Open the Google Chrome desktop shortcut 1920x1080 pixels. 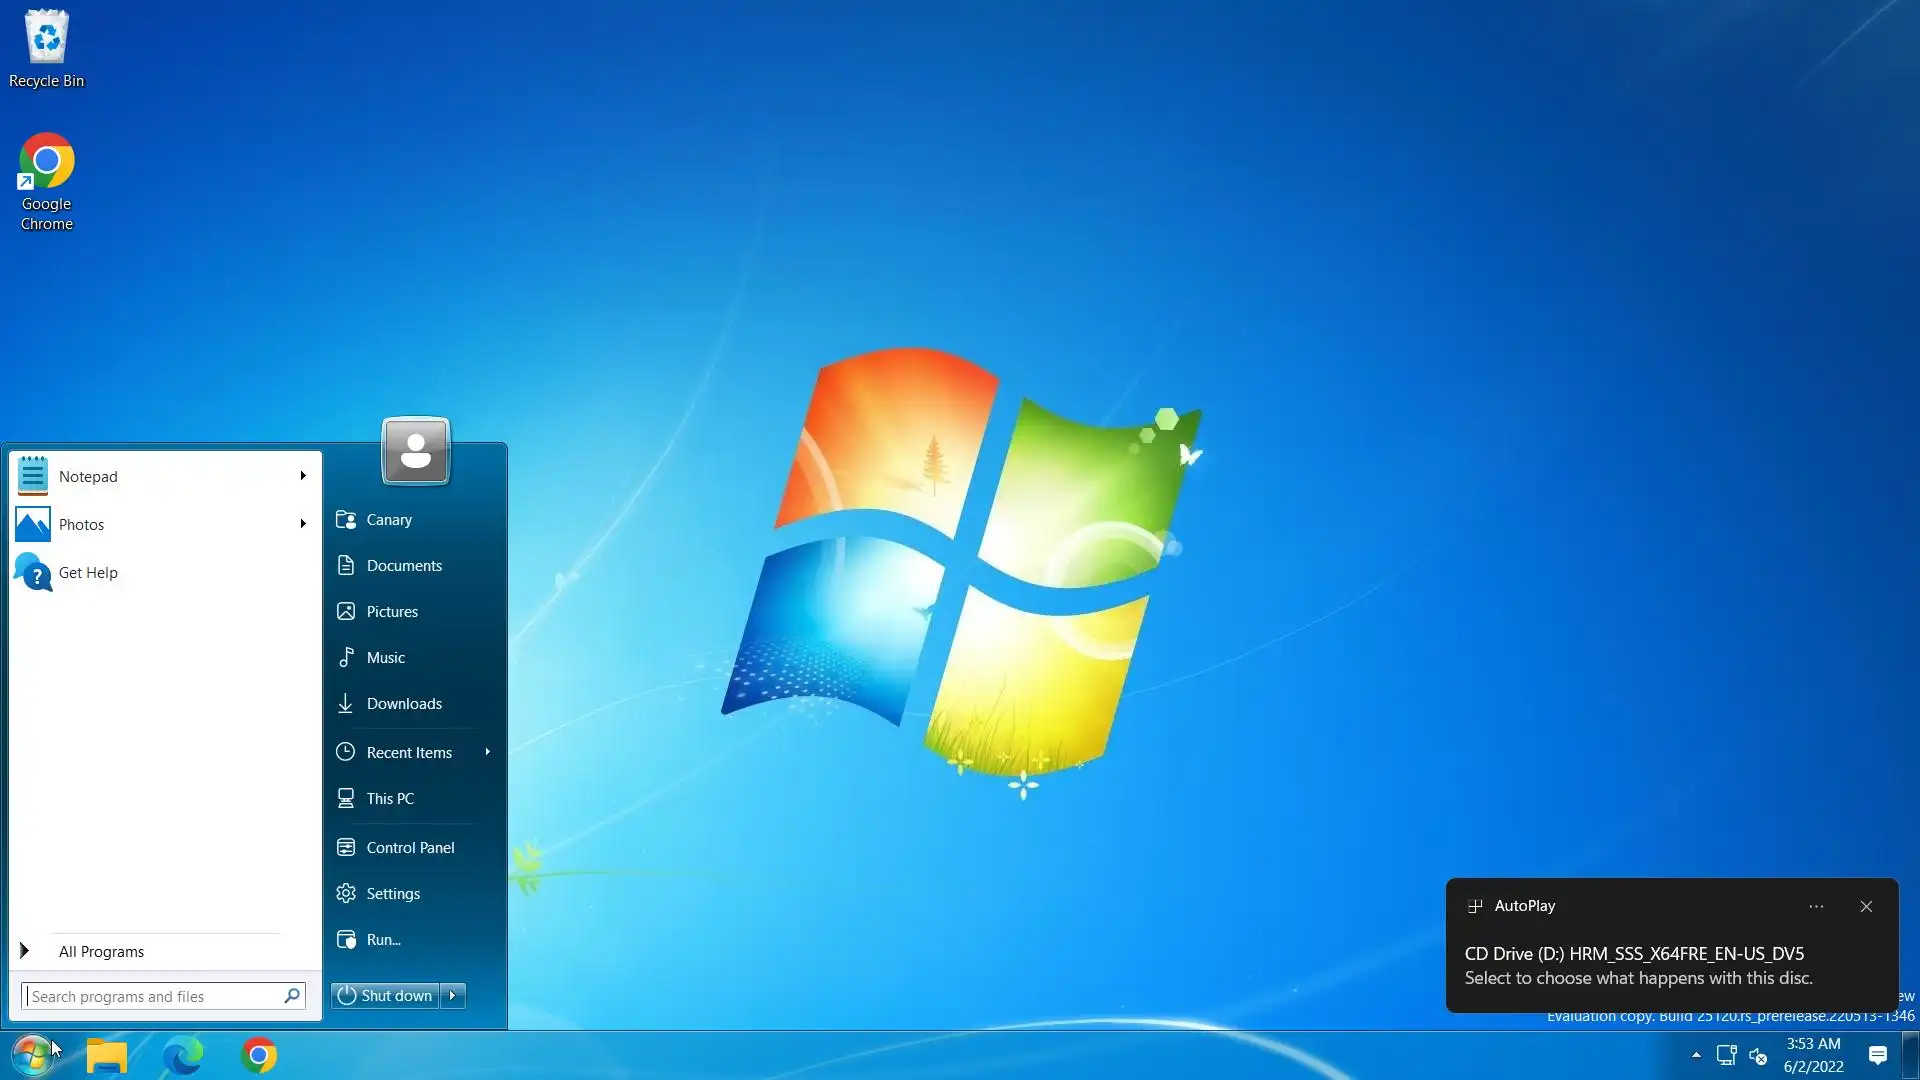point(46,180)
